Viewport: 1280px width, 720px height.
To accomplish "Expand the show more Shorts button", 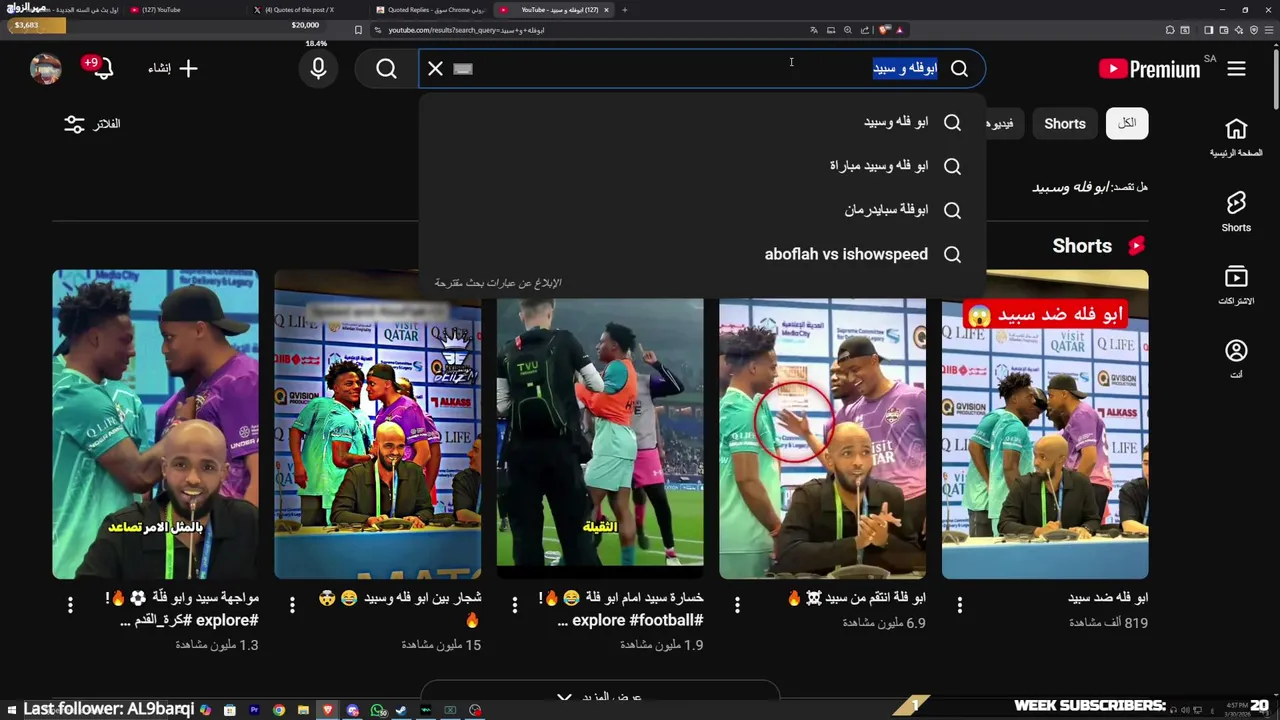I will 600,696.
